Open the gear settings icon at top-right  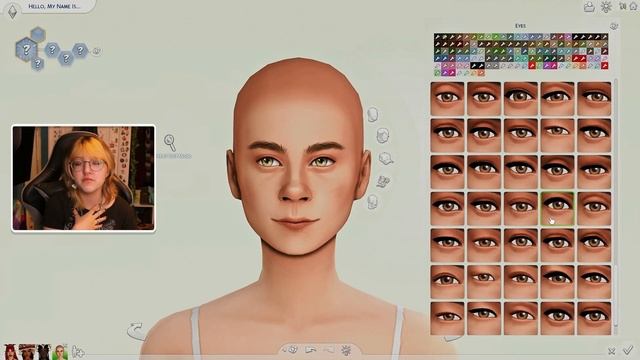606,7
